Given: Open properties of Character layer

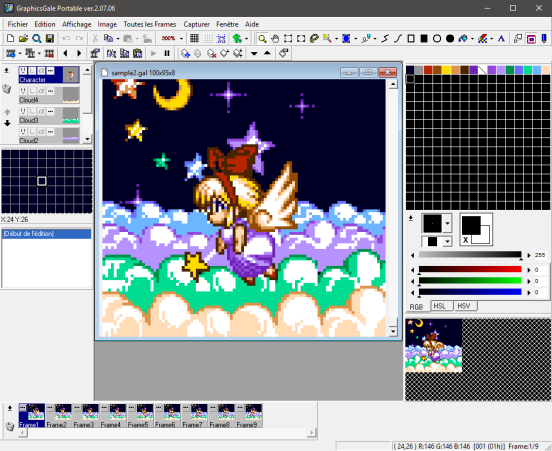Looking at the screenshot, I should point(50,71).
